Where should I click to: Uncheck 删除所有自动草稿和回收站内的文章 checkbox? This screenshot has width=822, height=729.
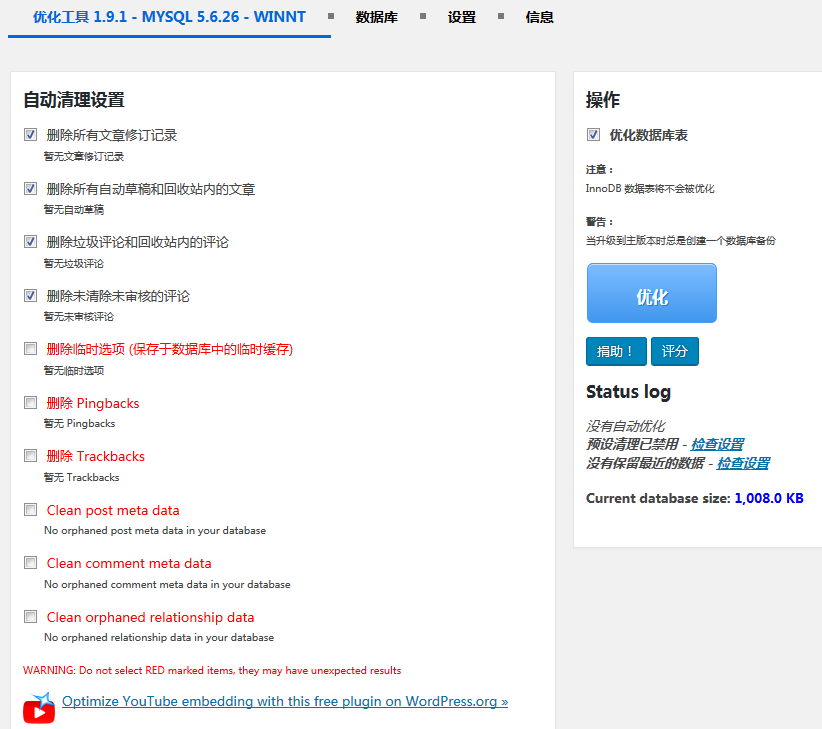[x=31, y=189]
